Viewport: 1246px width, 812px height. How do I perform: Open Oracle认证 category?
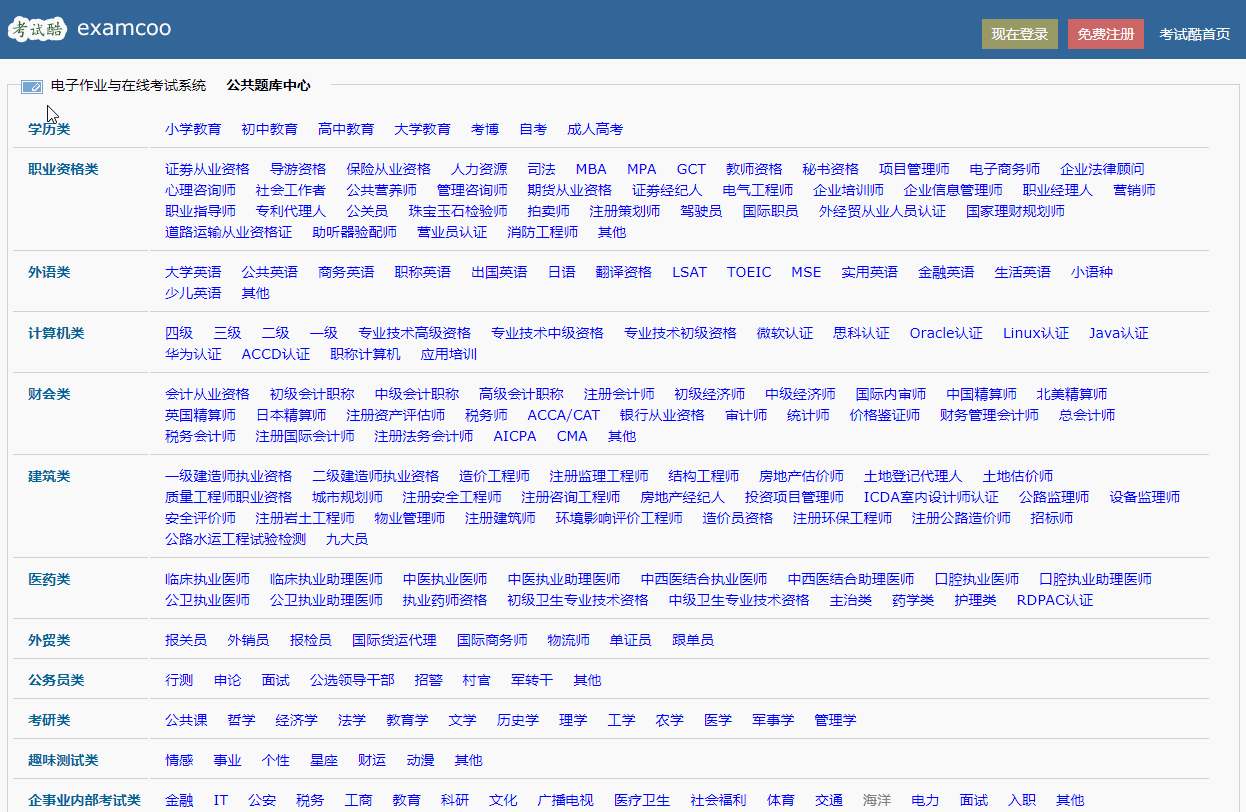(946, 333)
